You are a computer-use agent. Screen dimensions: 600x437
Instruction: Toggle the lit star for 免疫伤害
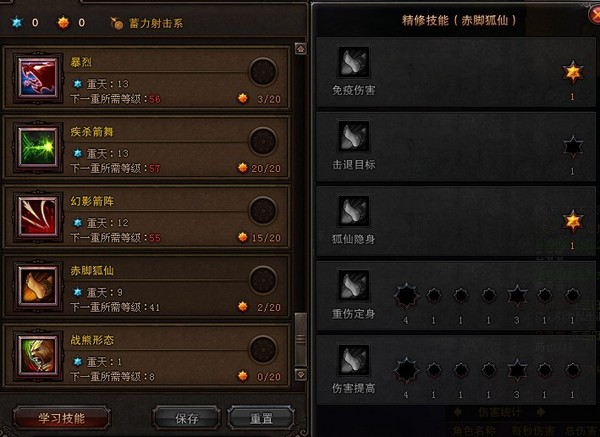pos(573,72)
